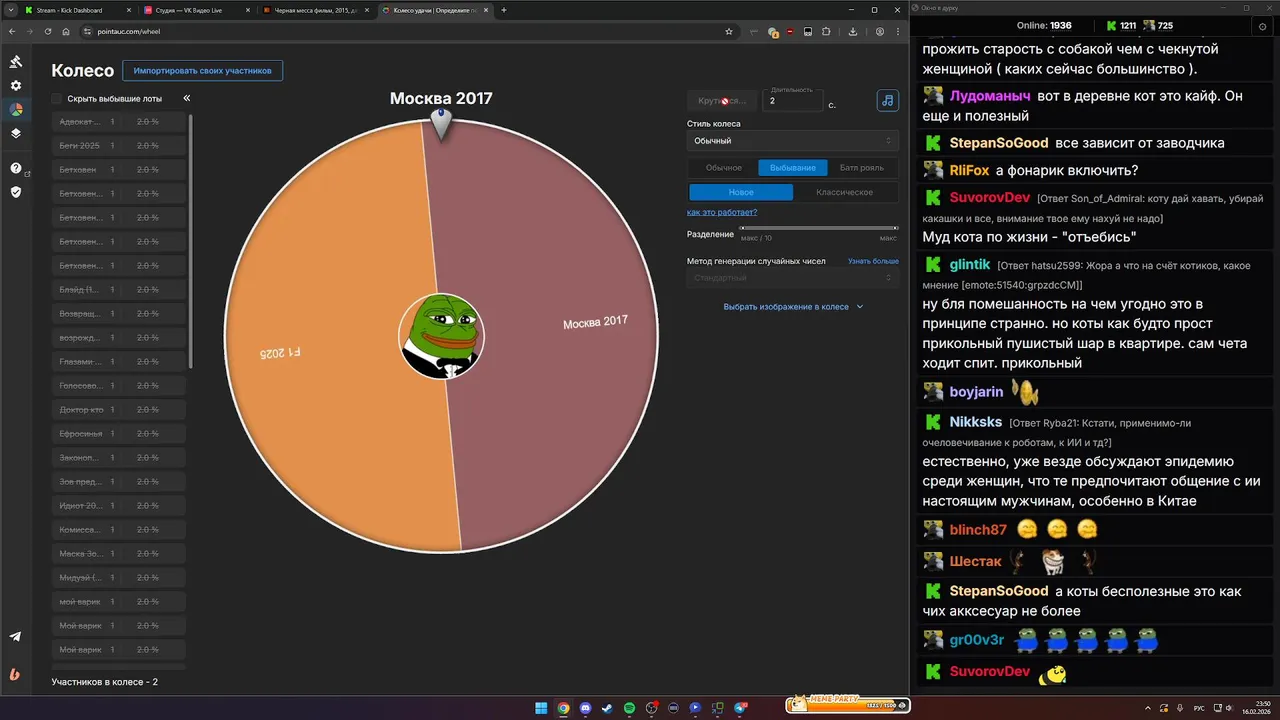Screen dimensions: 1280x720
Task: Navigate back in browser
Action: click(x=12, y=31)
